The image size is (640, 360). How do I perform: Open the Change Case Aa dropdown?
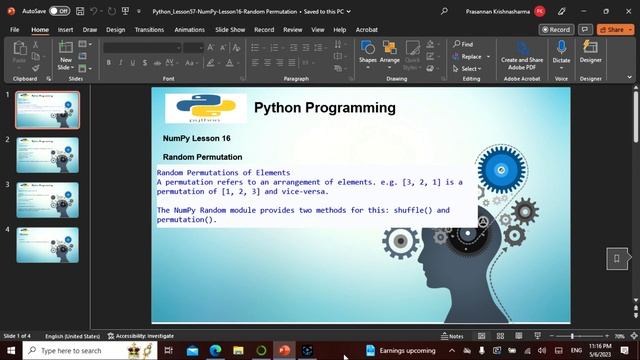pos(191,63)
